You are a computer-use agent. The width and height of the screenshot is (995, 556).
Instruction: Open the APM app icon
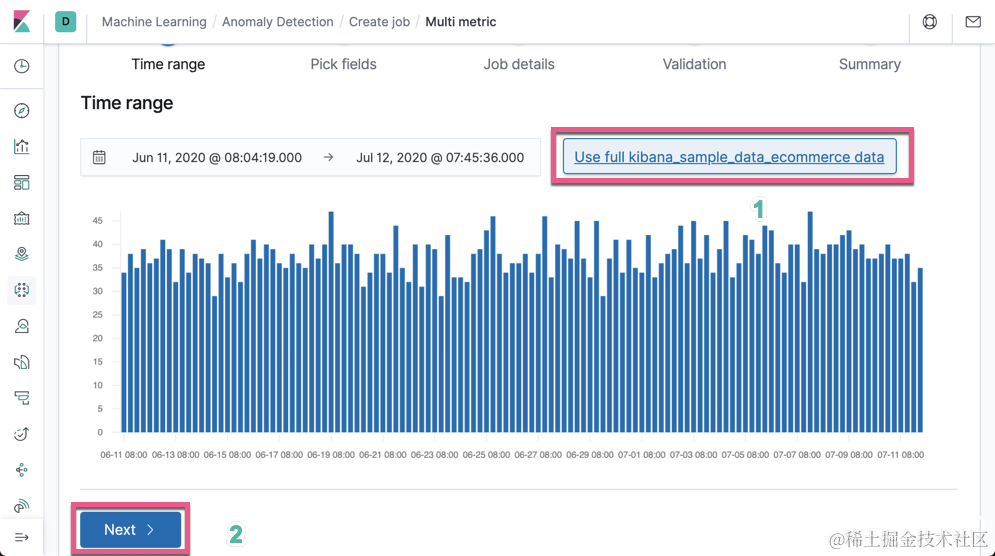tap(22, 398)
